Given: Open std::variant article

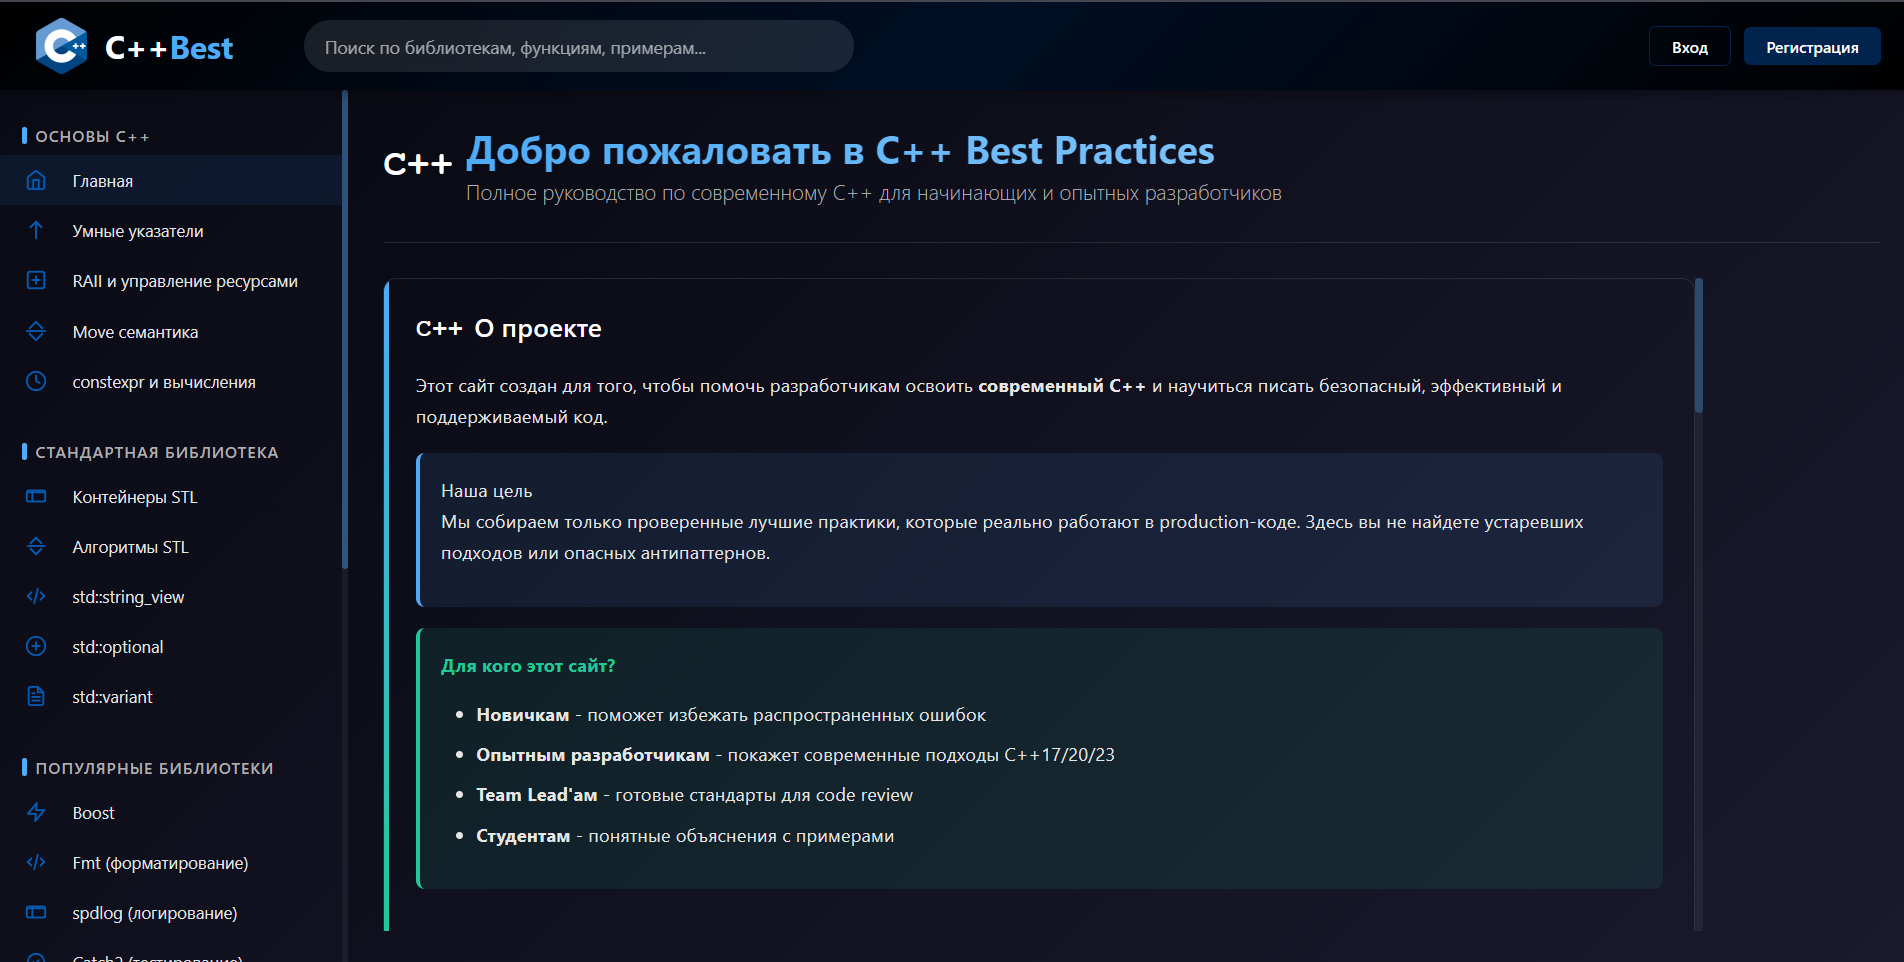Looking at the screenshot, I should pyautogui.click(x=171, y=696).
